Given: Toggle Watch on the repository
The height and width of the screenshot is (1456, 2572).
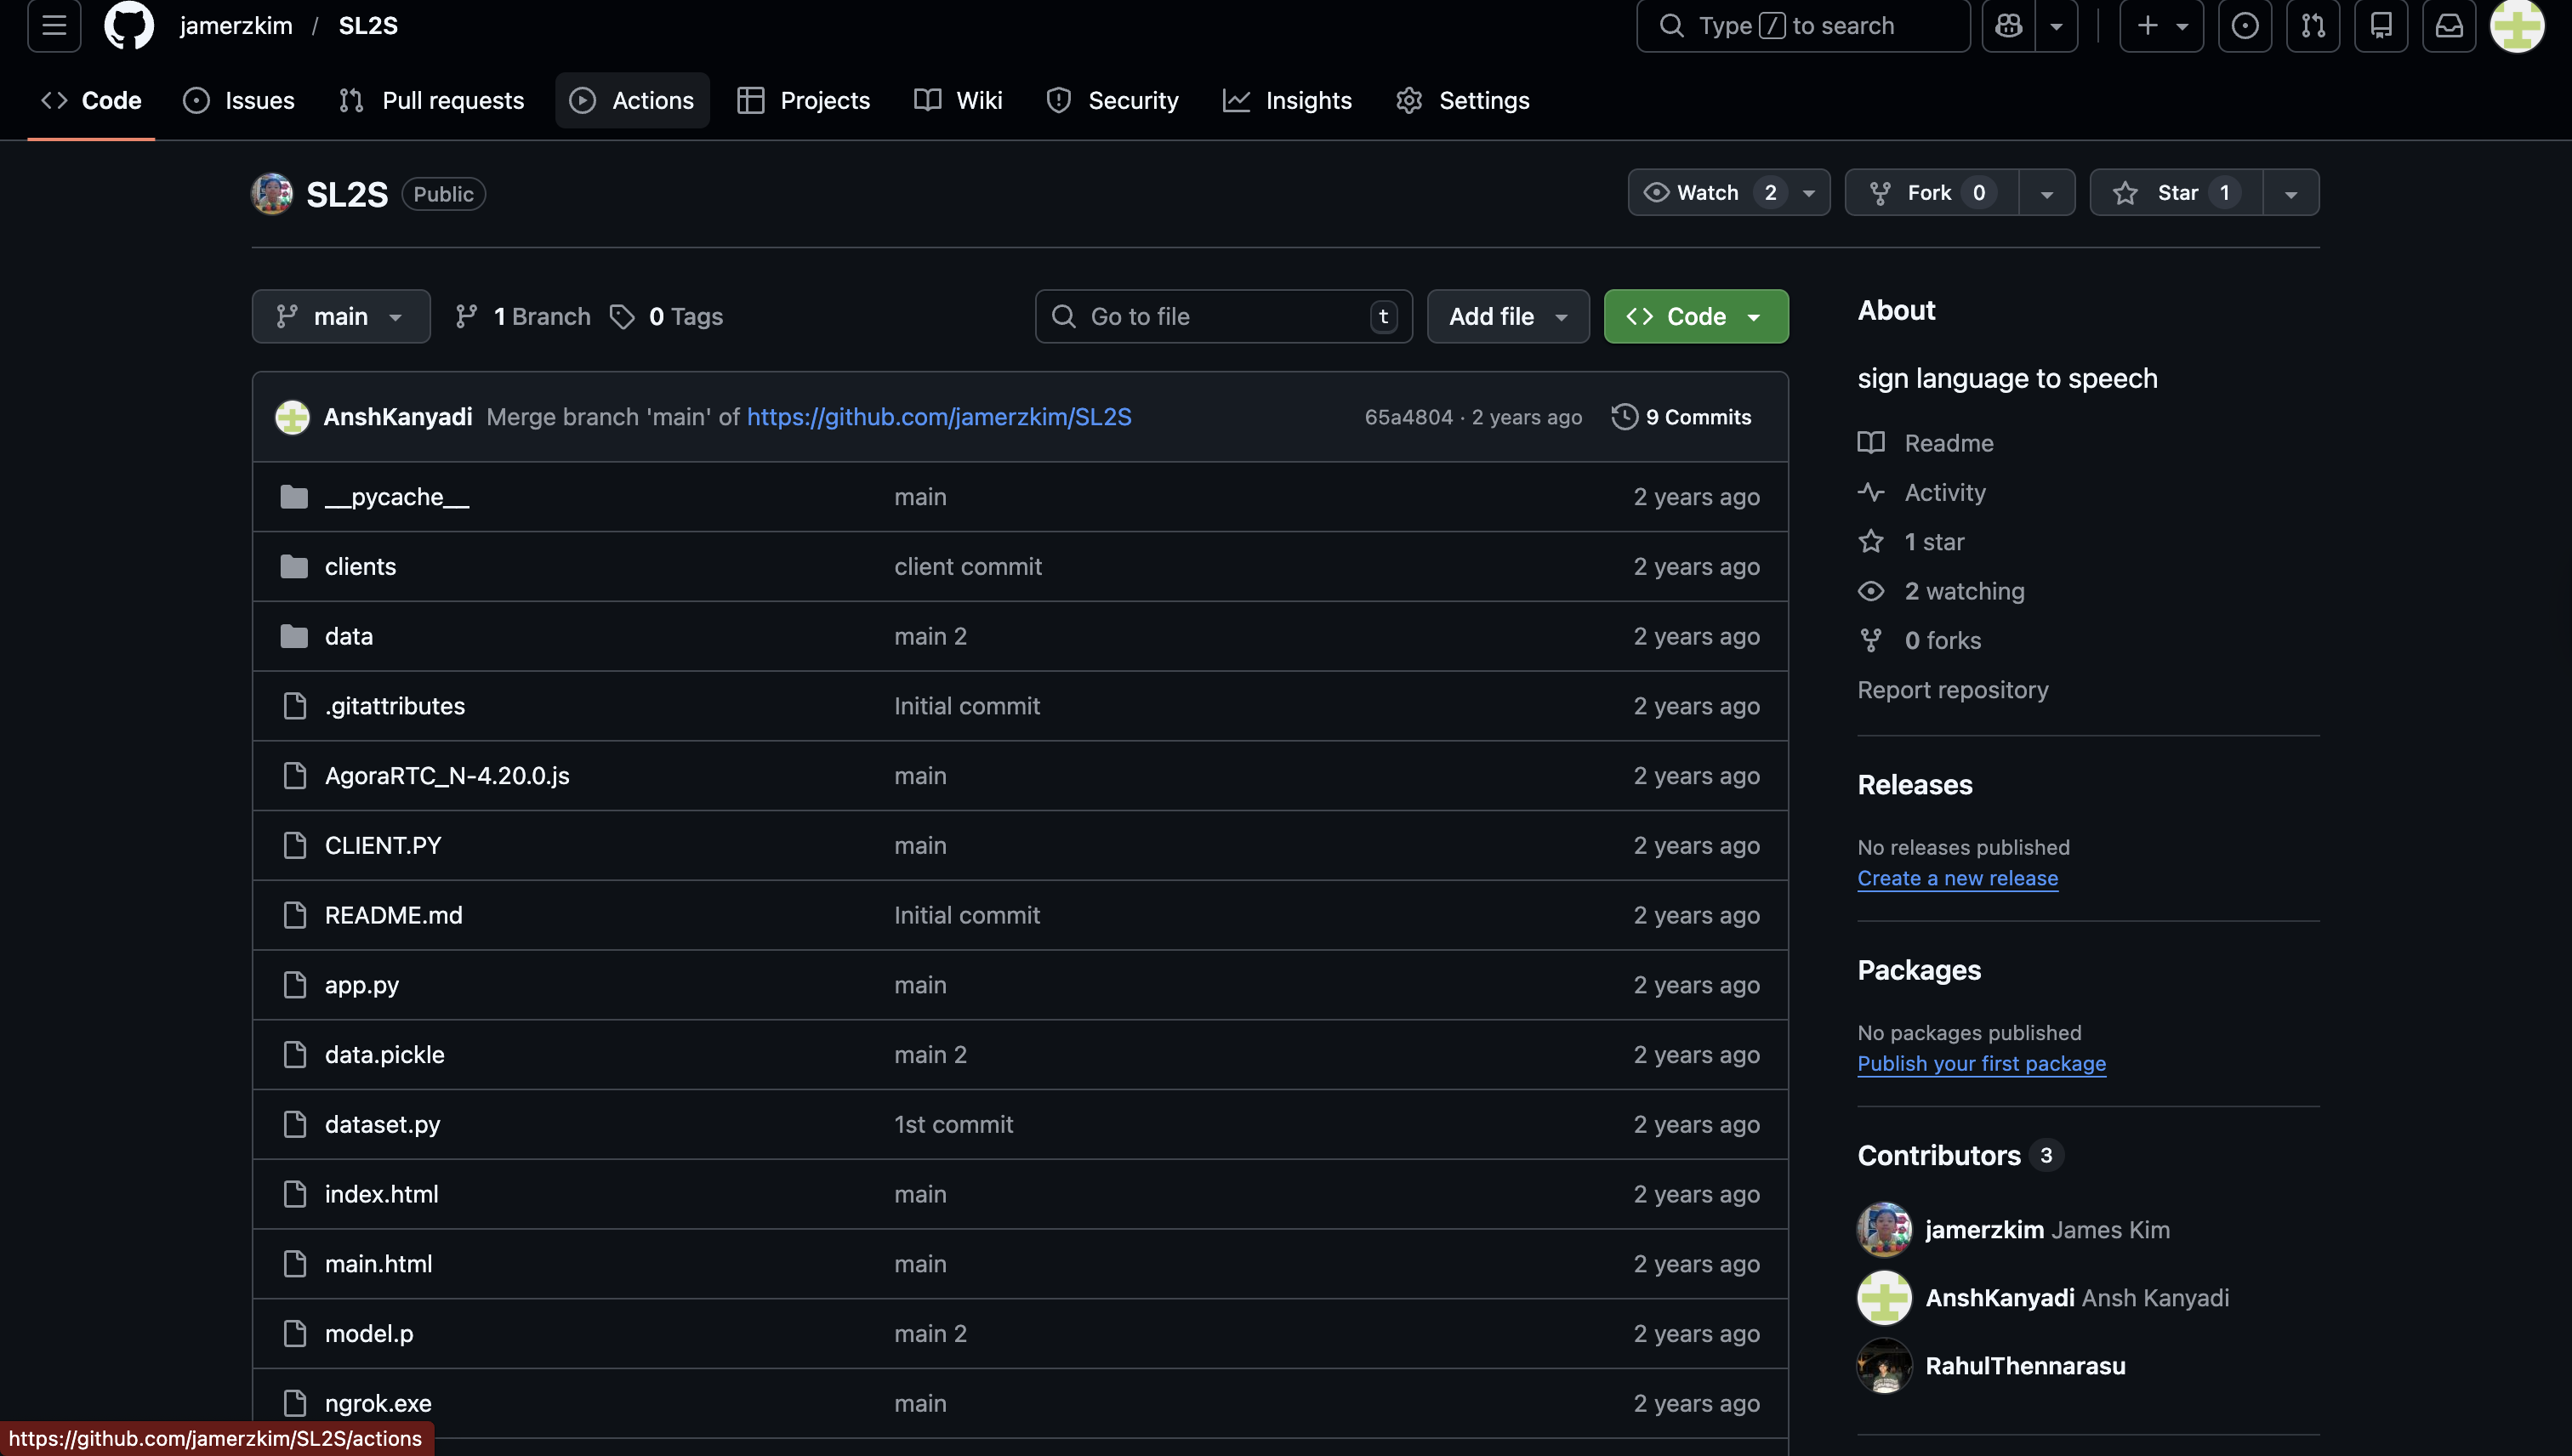Looking at the screenshot, I should pos(1708,193).
